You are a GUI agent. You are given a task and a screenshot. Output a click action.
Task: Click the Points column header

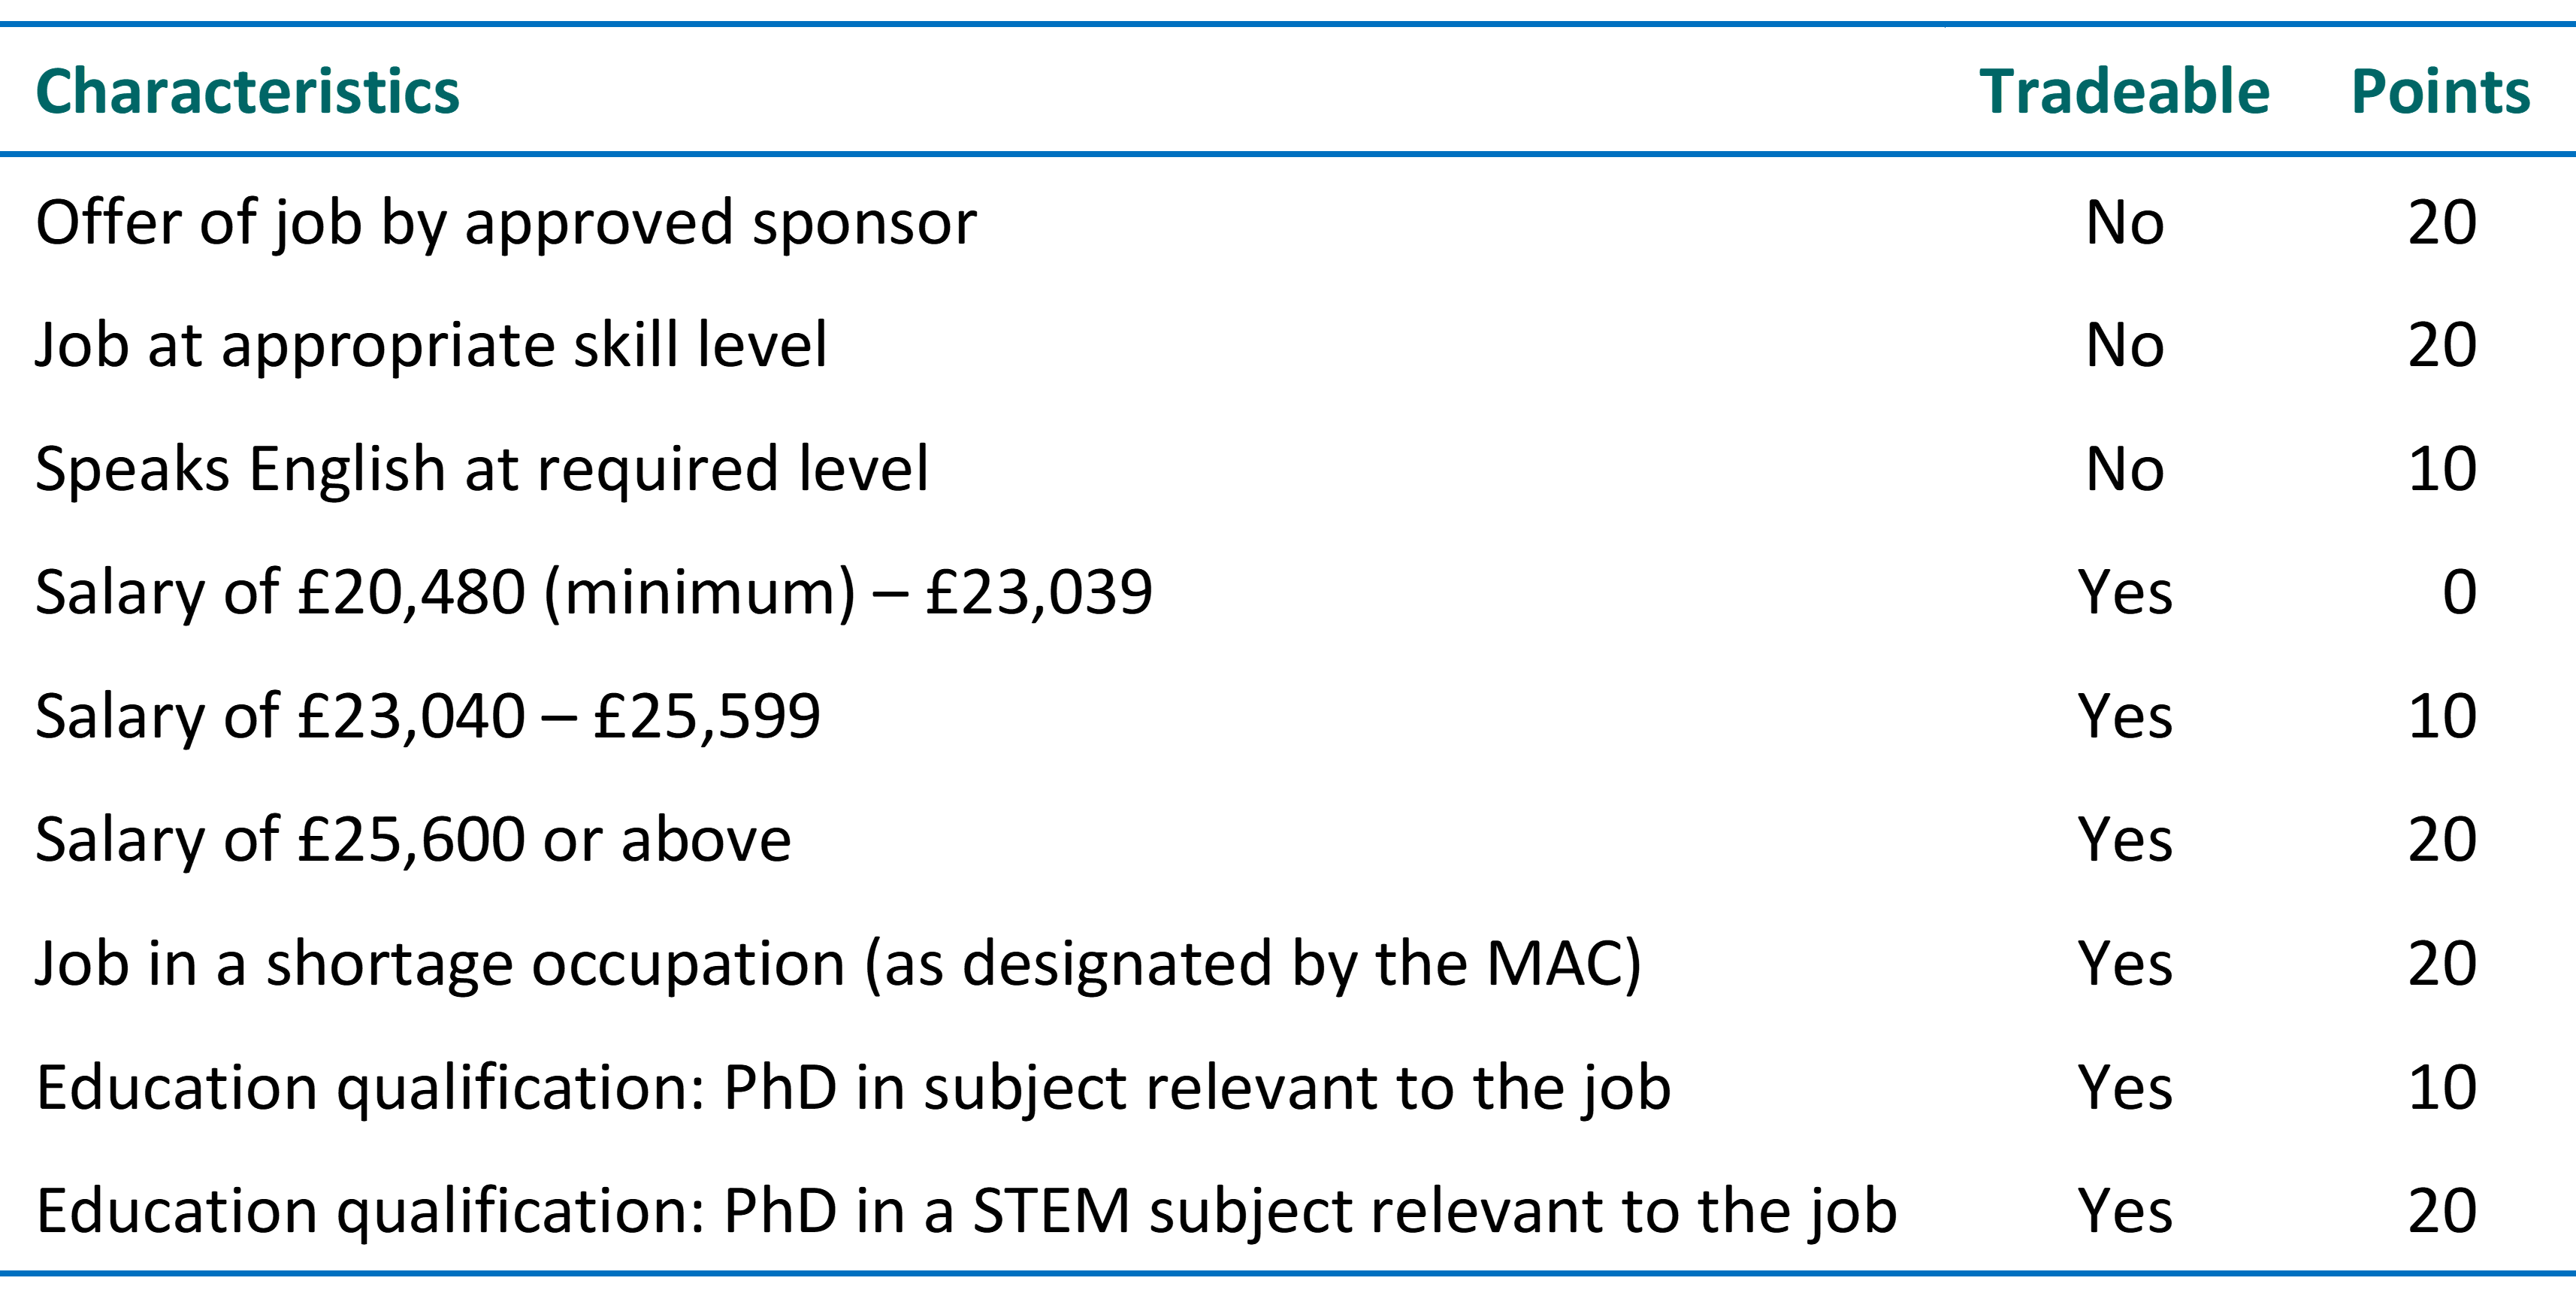[x=2441, y=92]
